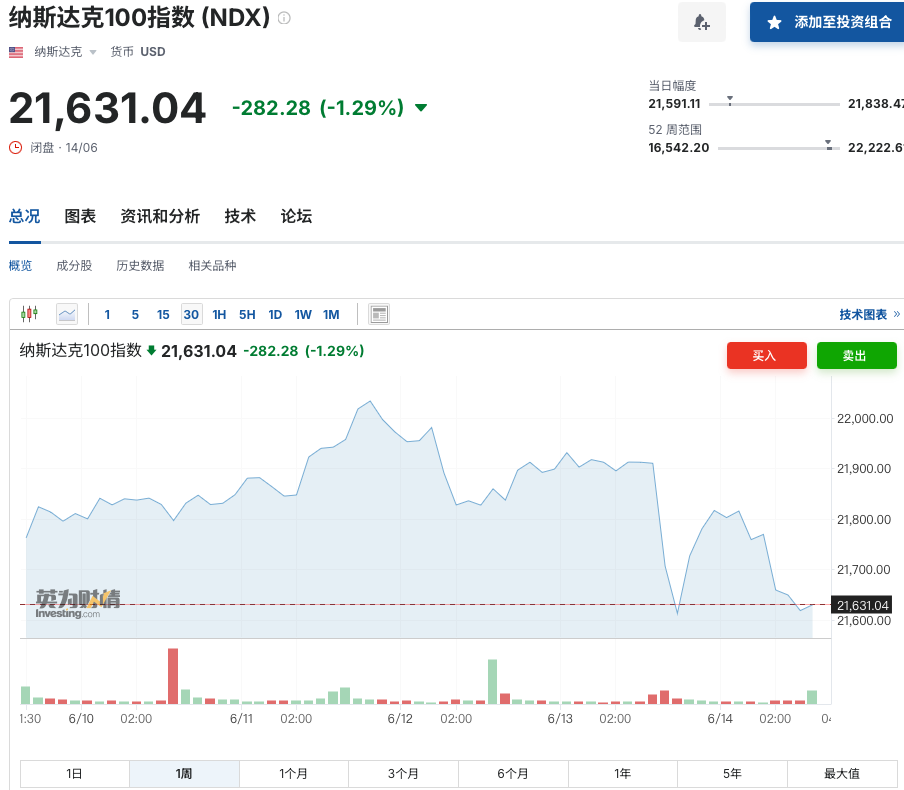Viewport: 904px width, 790px height.
Task: Click the news table icon in chart toolbar
Action: click(379, 314)
